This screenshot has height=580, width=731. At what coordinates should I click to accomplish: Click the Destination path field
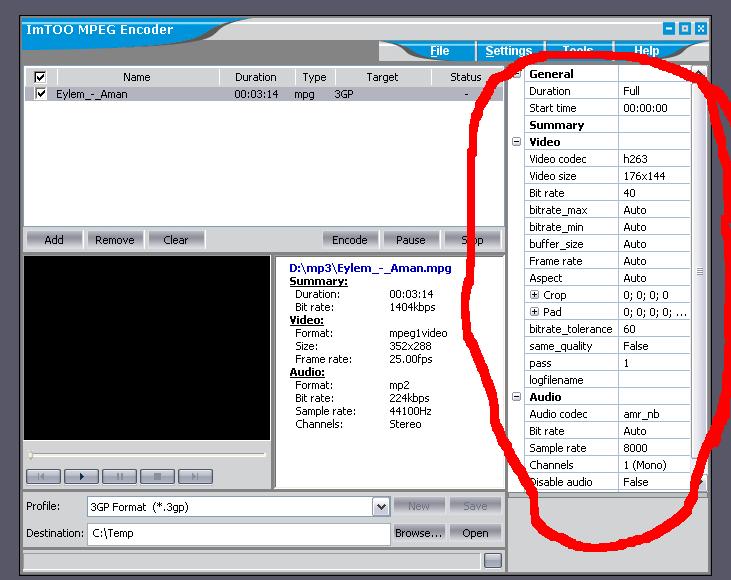click(x=239, y=534)
